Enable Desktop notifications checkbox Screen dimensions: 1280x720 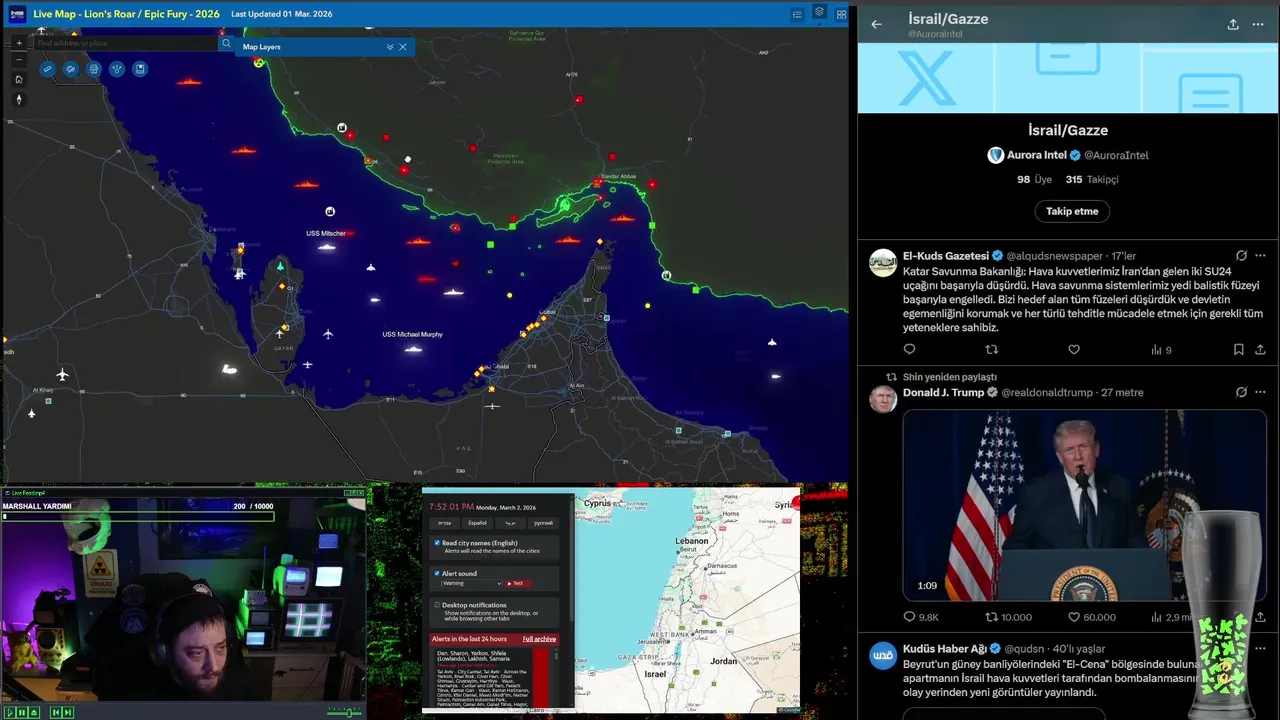(437, 605)
